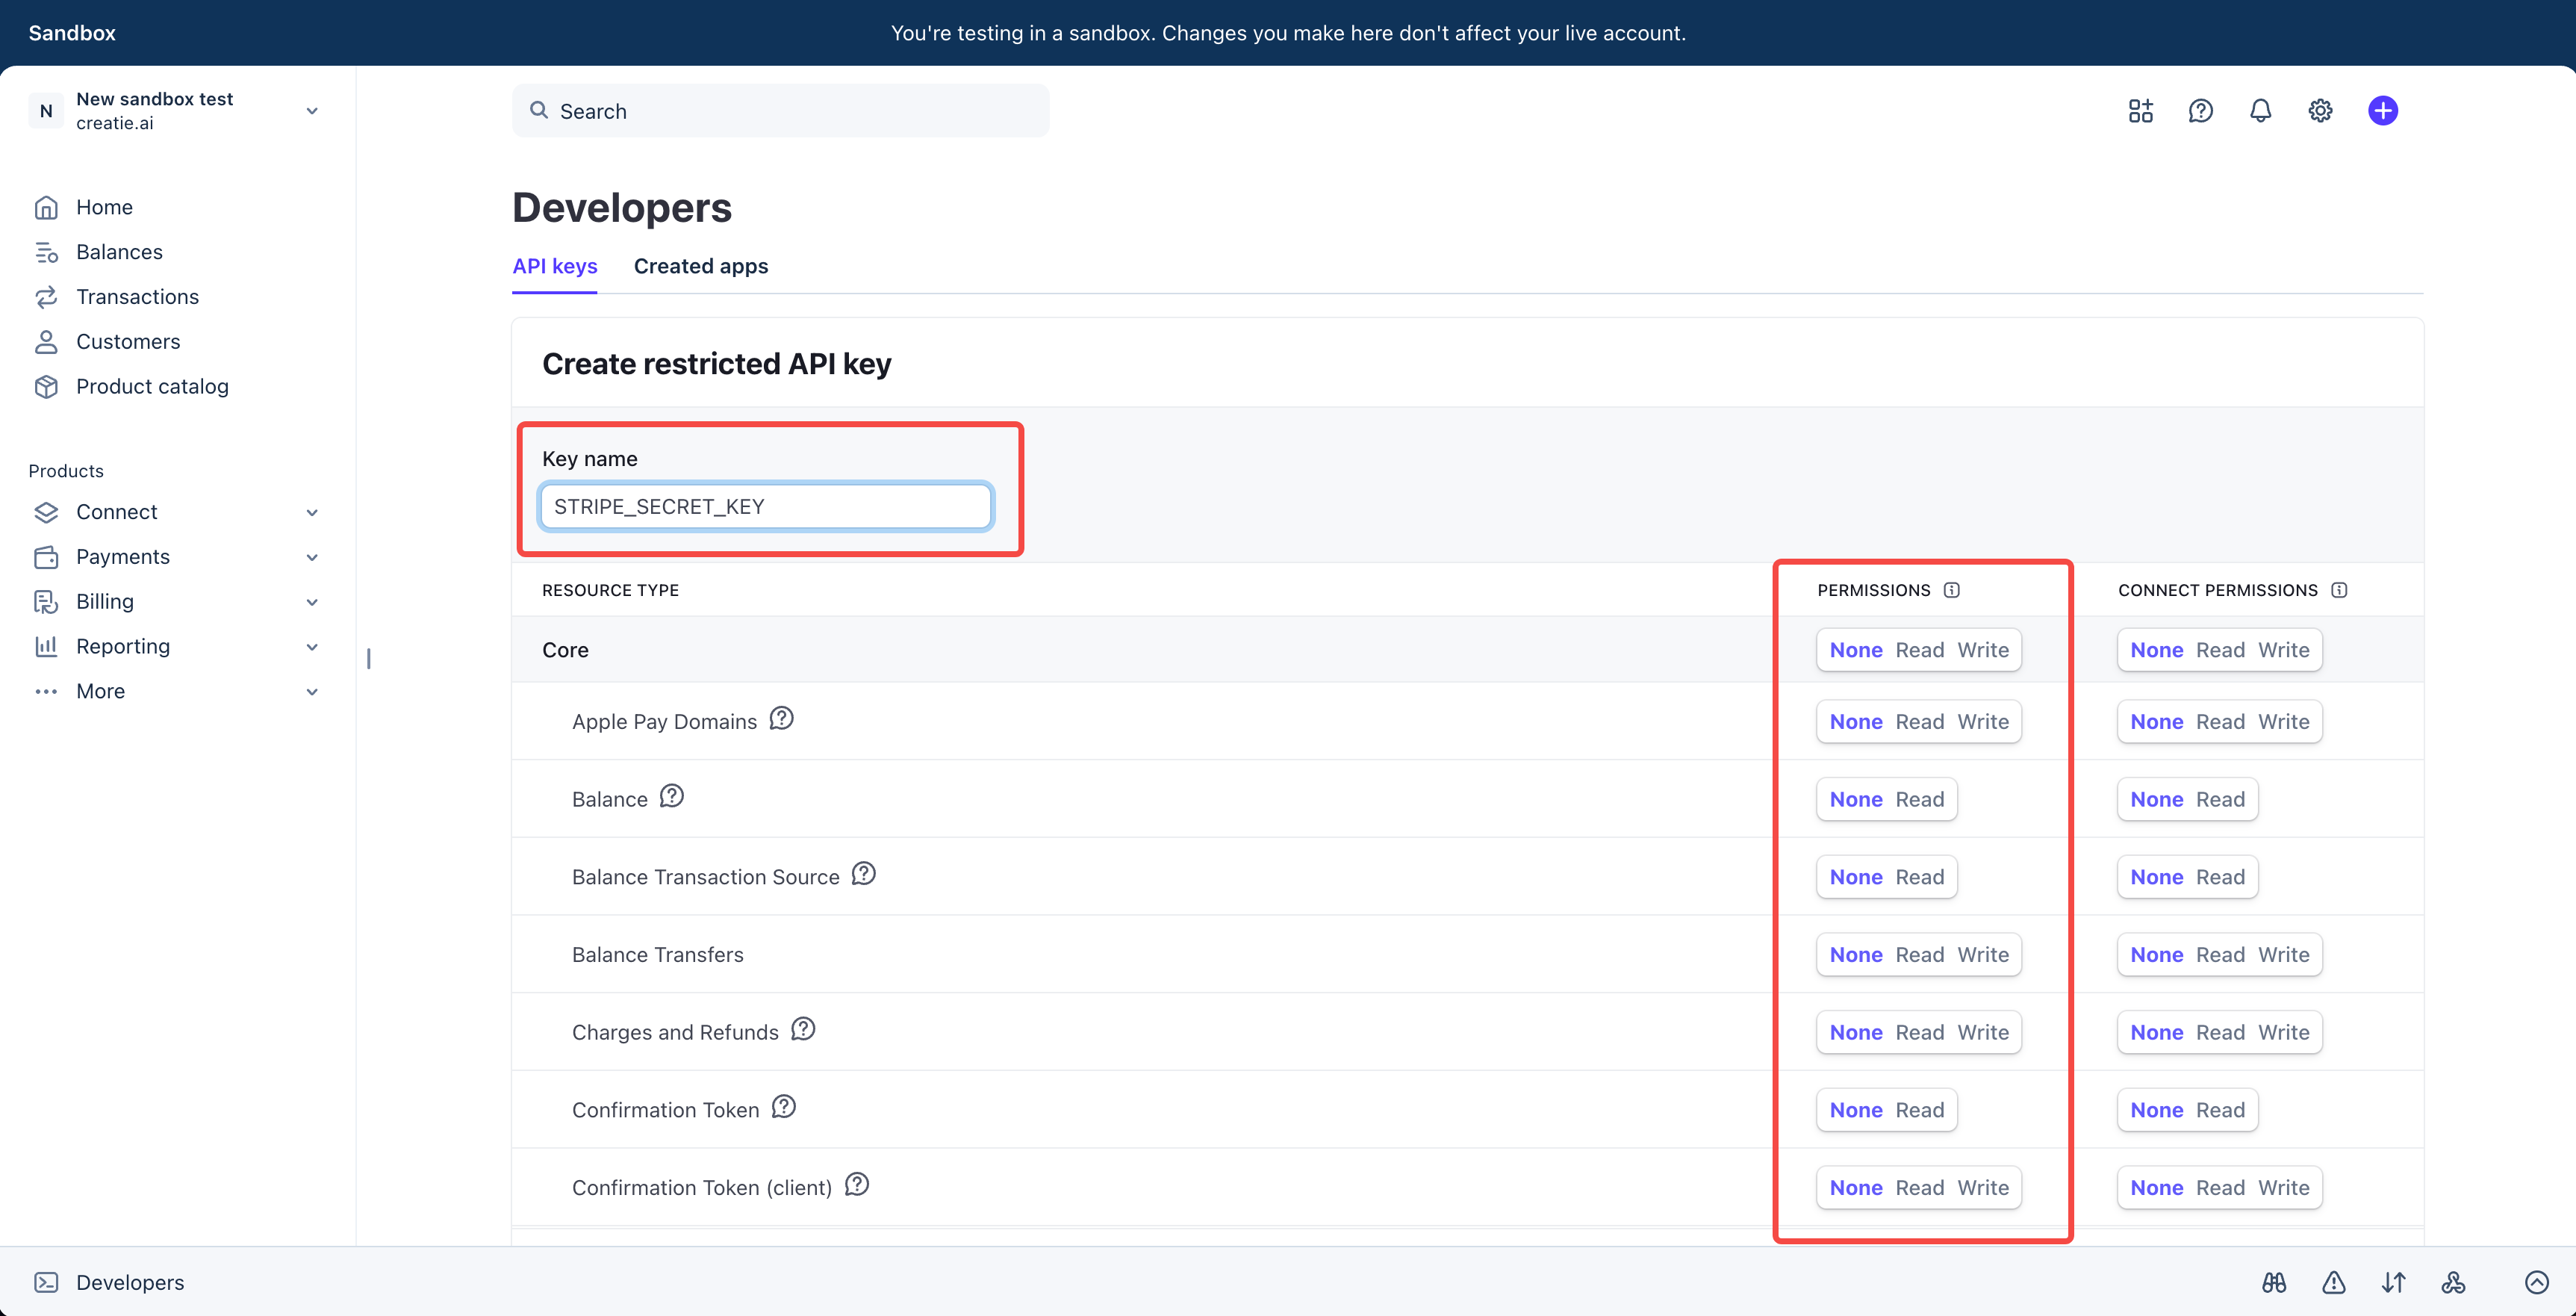Set Charges and Refunds Connect permissions to Write
The width and height of the screenshot is (2576, 1316).
pos(2284,1032)
